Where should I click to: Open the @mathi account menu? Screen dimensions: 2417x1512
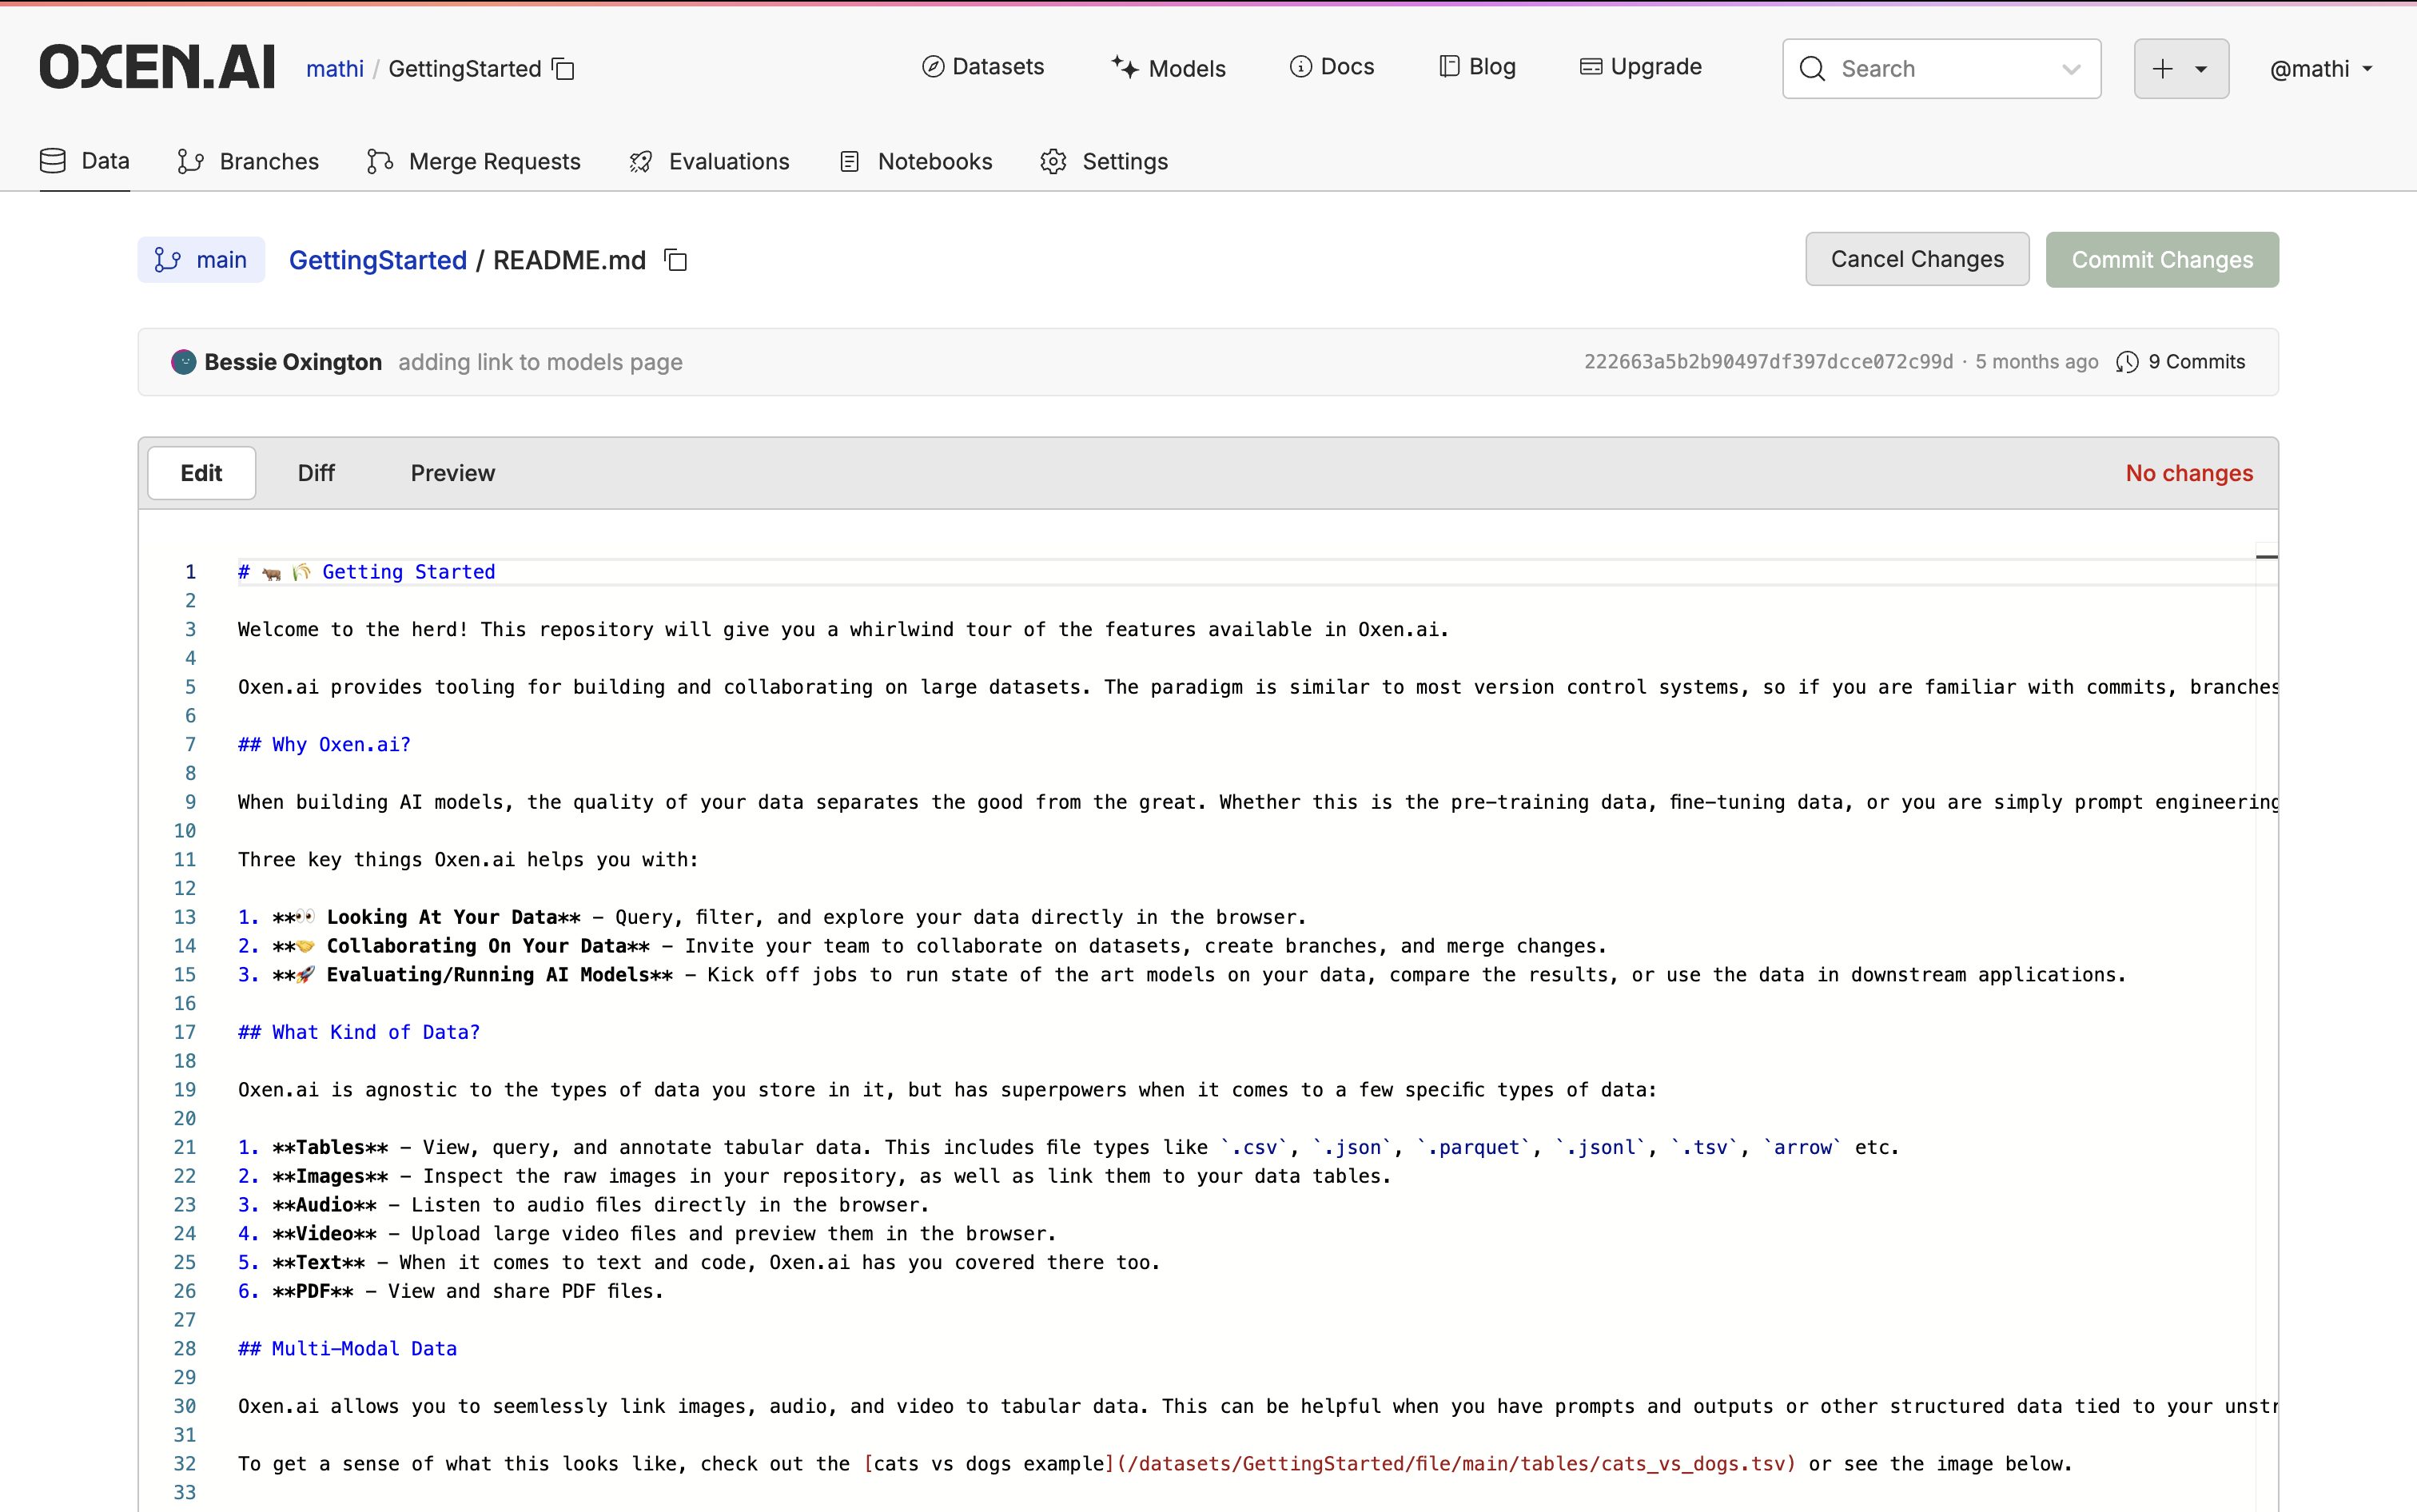point(2320,69)
